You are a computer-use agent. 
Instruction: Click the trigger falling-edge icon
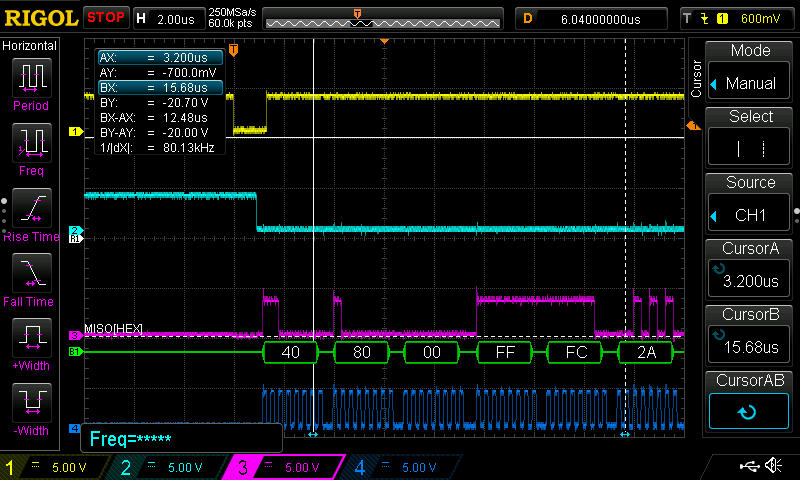[705, 19]
